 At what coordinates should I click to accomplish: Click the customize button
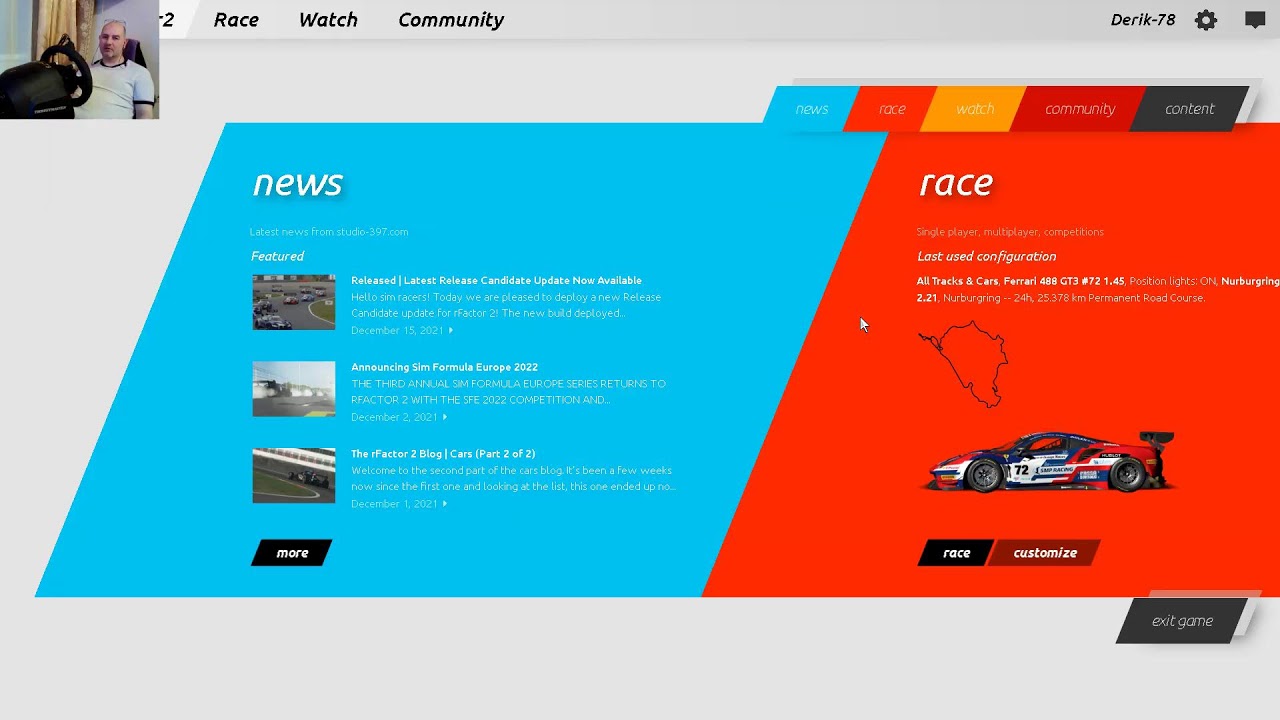click(1045, 553)
